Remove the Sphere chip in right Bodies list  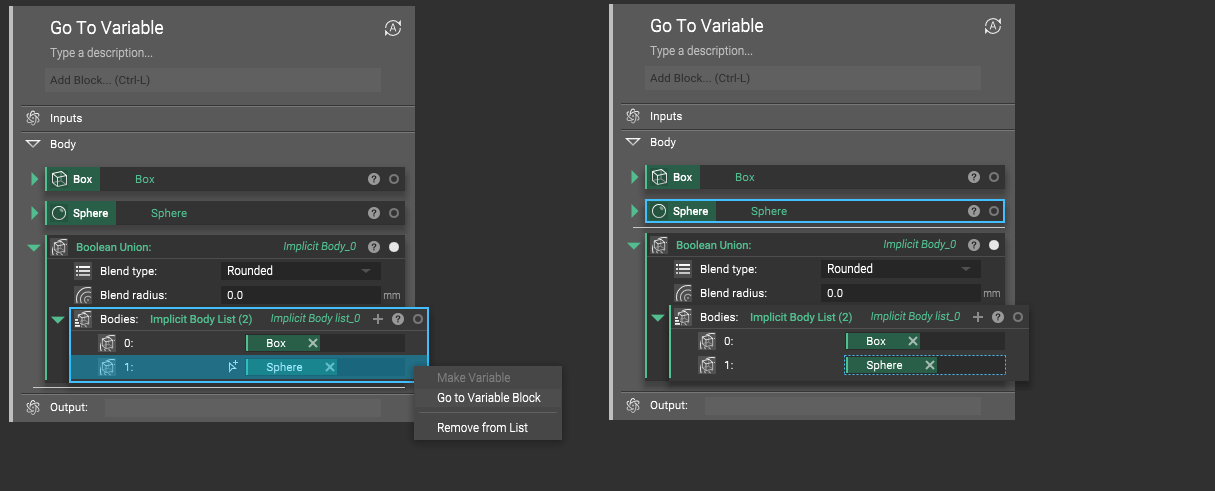pos(929,365)
